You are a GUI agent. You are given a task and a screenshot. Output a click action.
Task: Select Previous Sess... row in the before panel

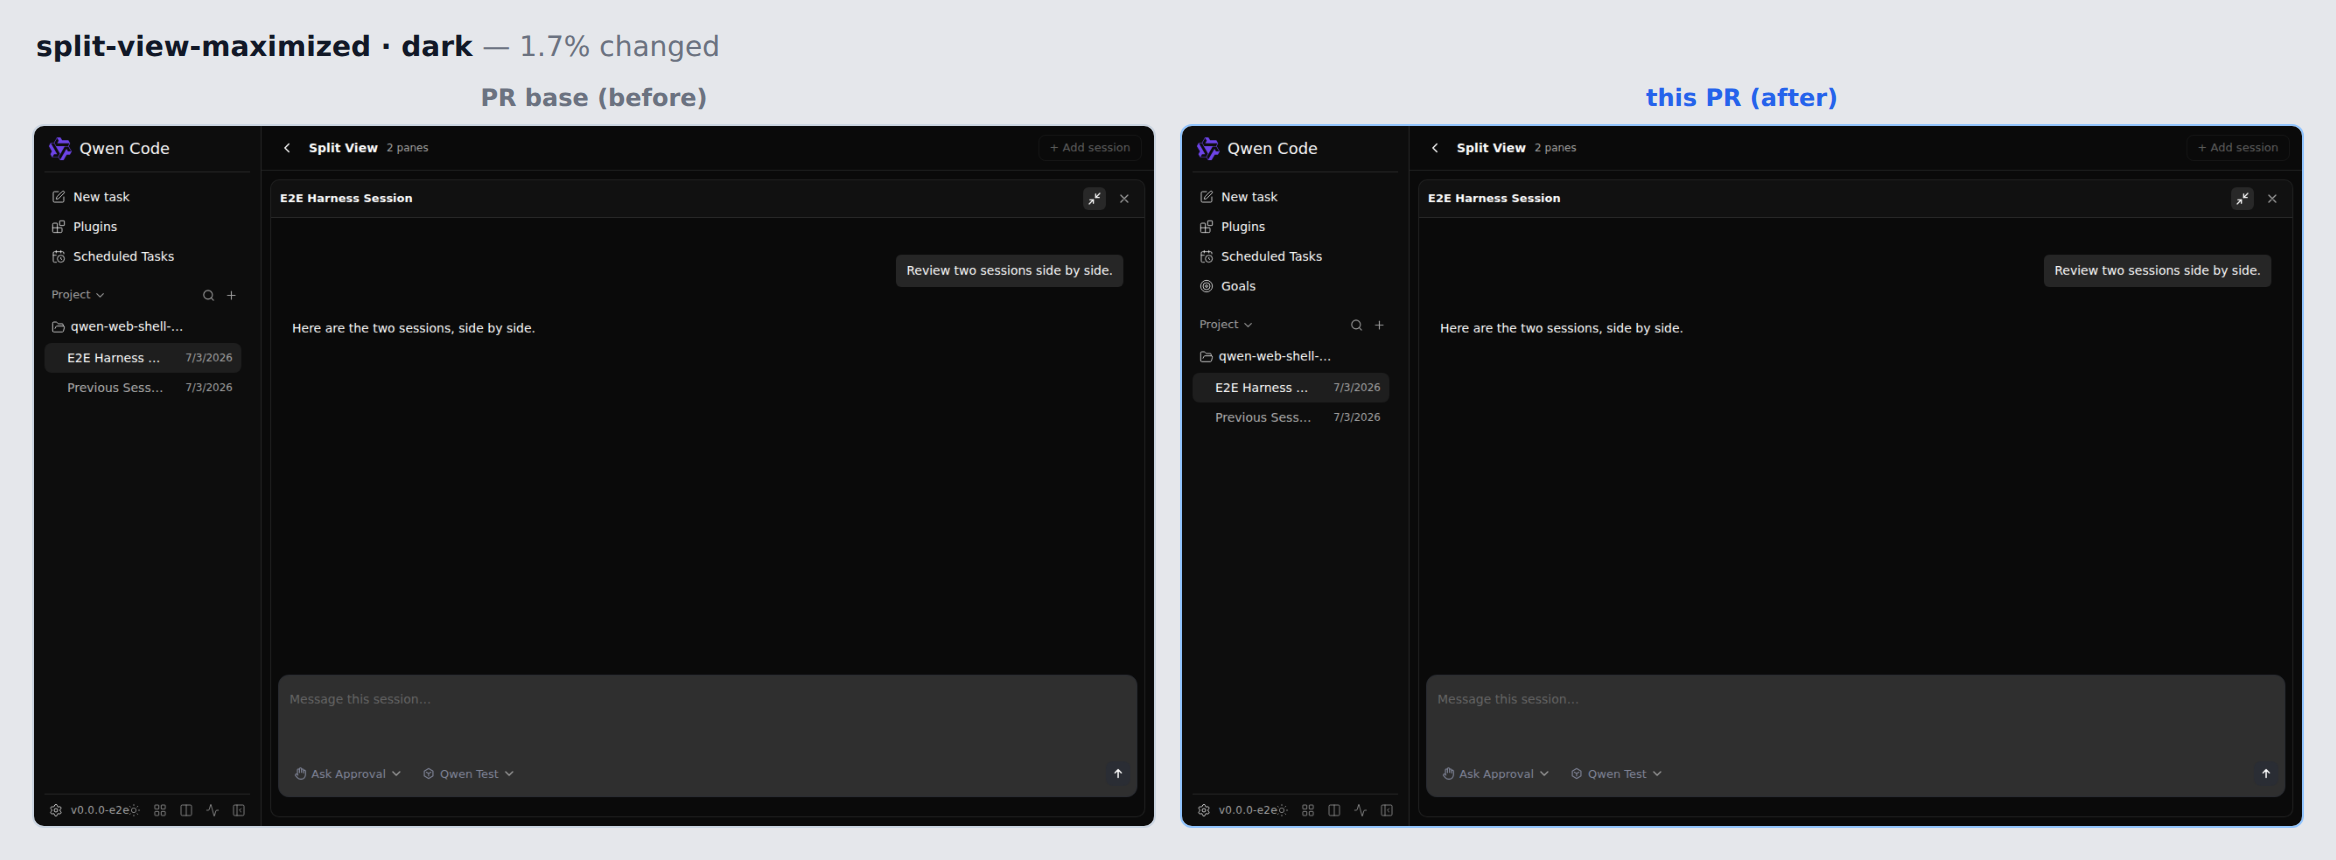(143, 388)
